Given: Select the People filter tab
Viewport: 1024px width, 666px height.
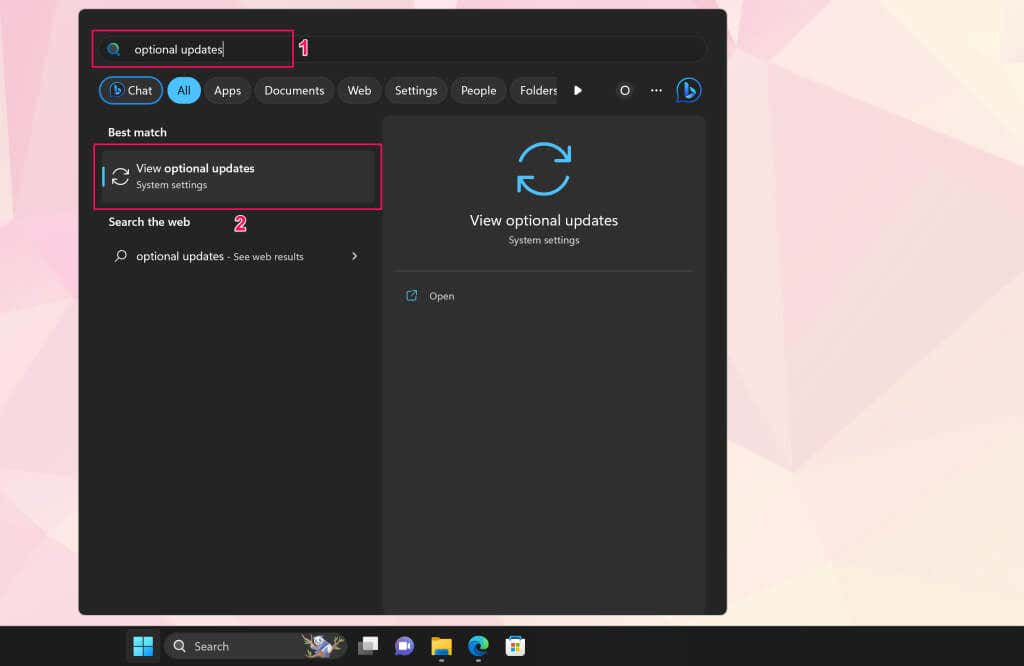Looking at the screenshot, I should tap(479, 90).
